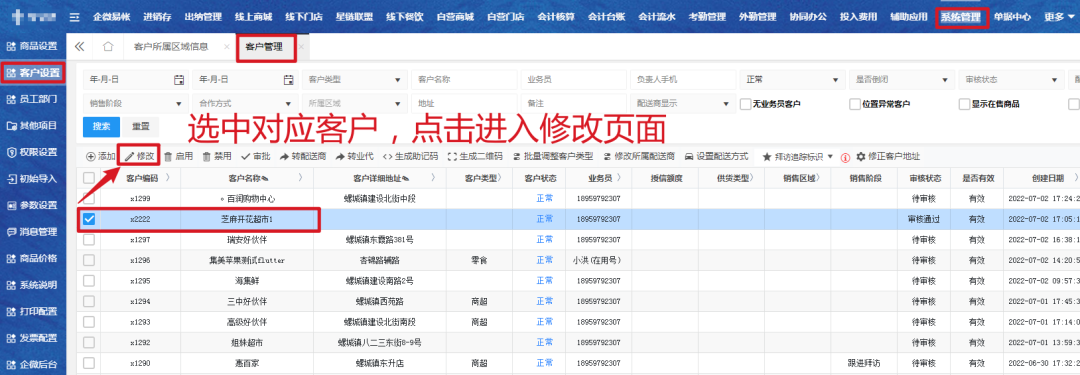Click the 禁用 trash icon button

click(206, 156)
